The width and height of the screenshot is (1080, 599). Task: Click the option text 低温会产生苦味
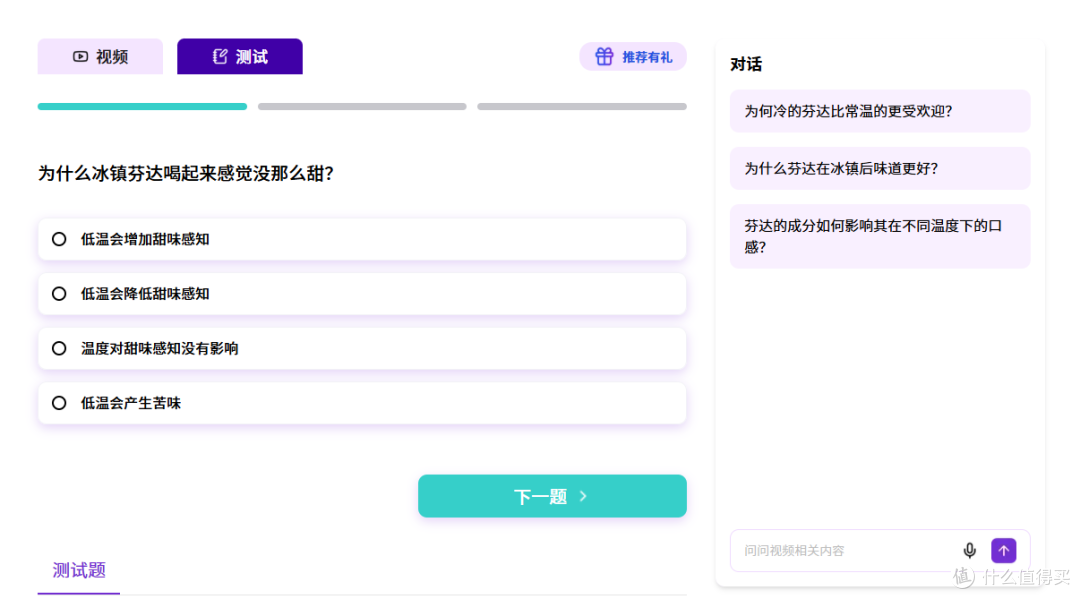(x=131, y=403)
